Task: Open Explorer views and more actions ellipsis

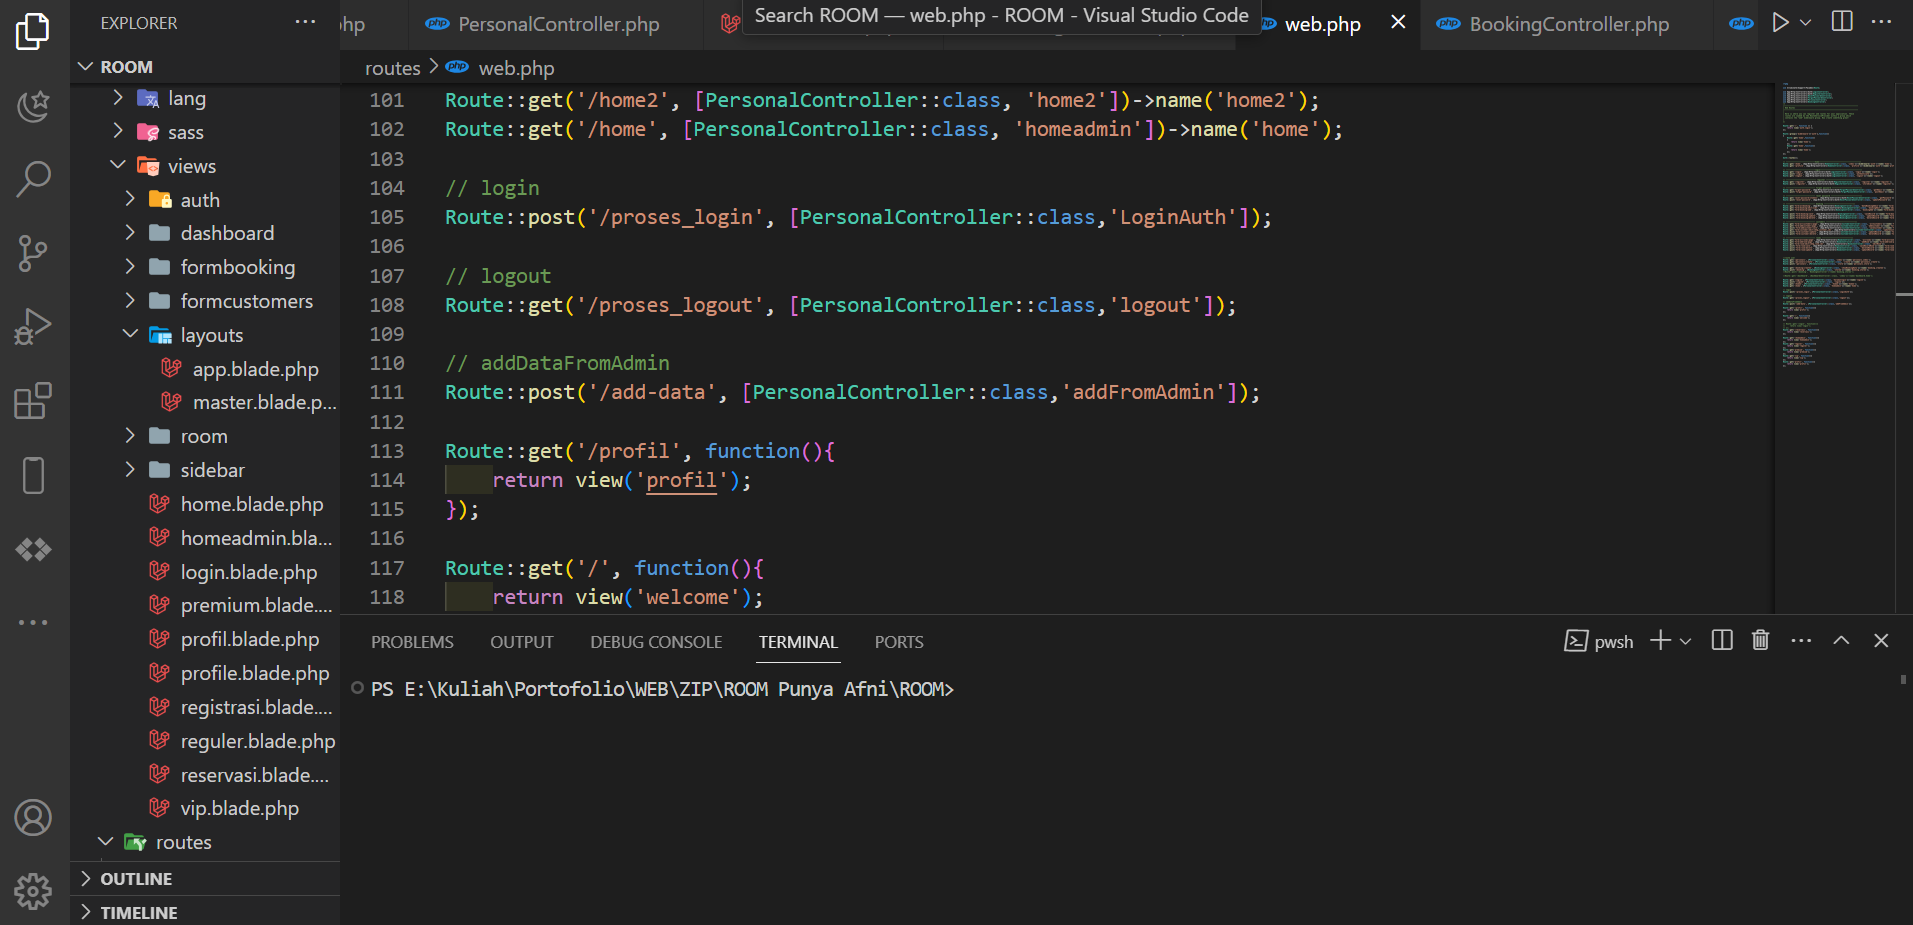Action: [x=305, y=22]
